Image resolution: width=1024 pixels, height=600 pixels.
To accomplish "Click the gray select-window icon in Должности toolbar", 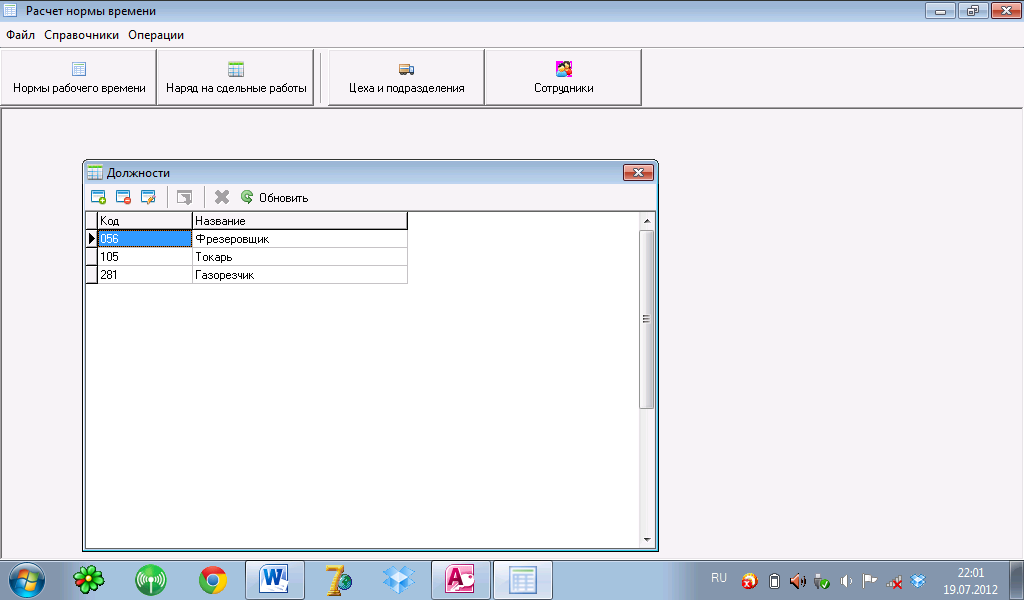I will (185, 197).
